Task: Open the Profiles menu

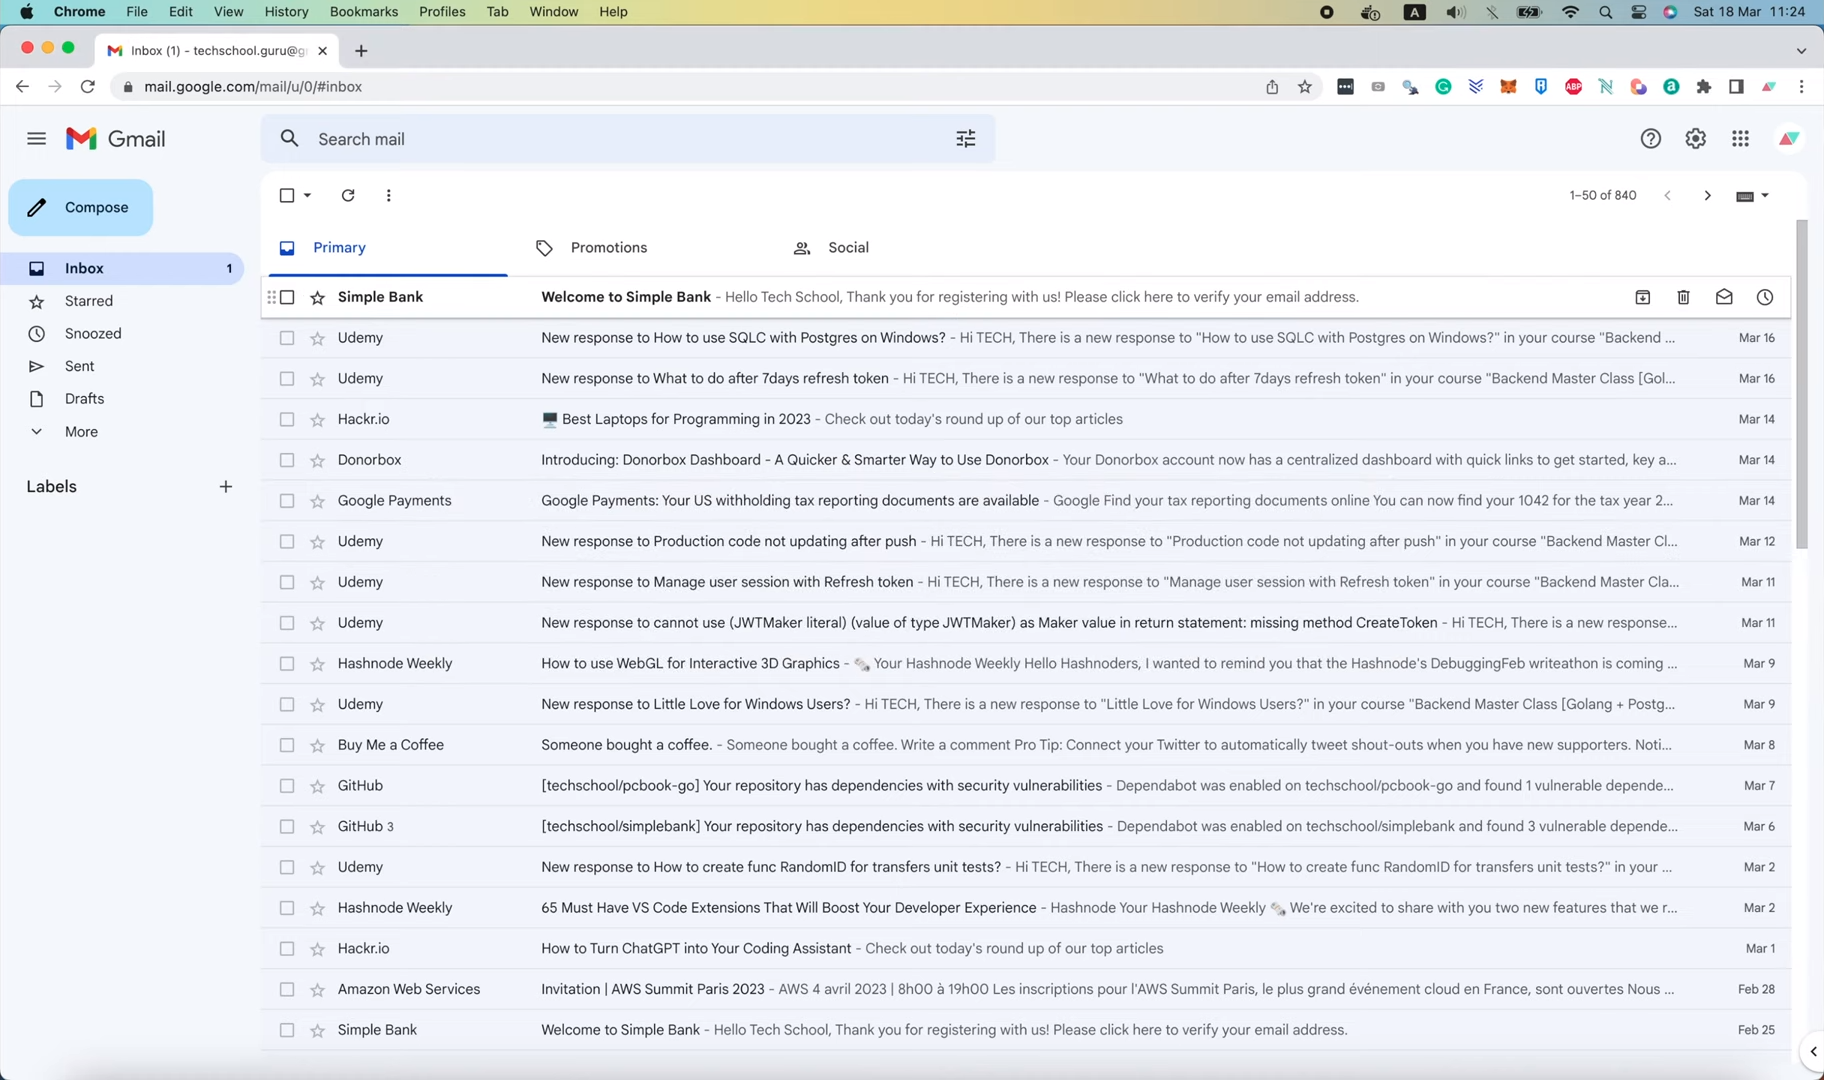Action: pos(442,12)
